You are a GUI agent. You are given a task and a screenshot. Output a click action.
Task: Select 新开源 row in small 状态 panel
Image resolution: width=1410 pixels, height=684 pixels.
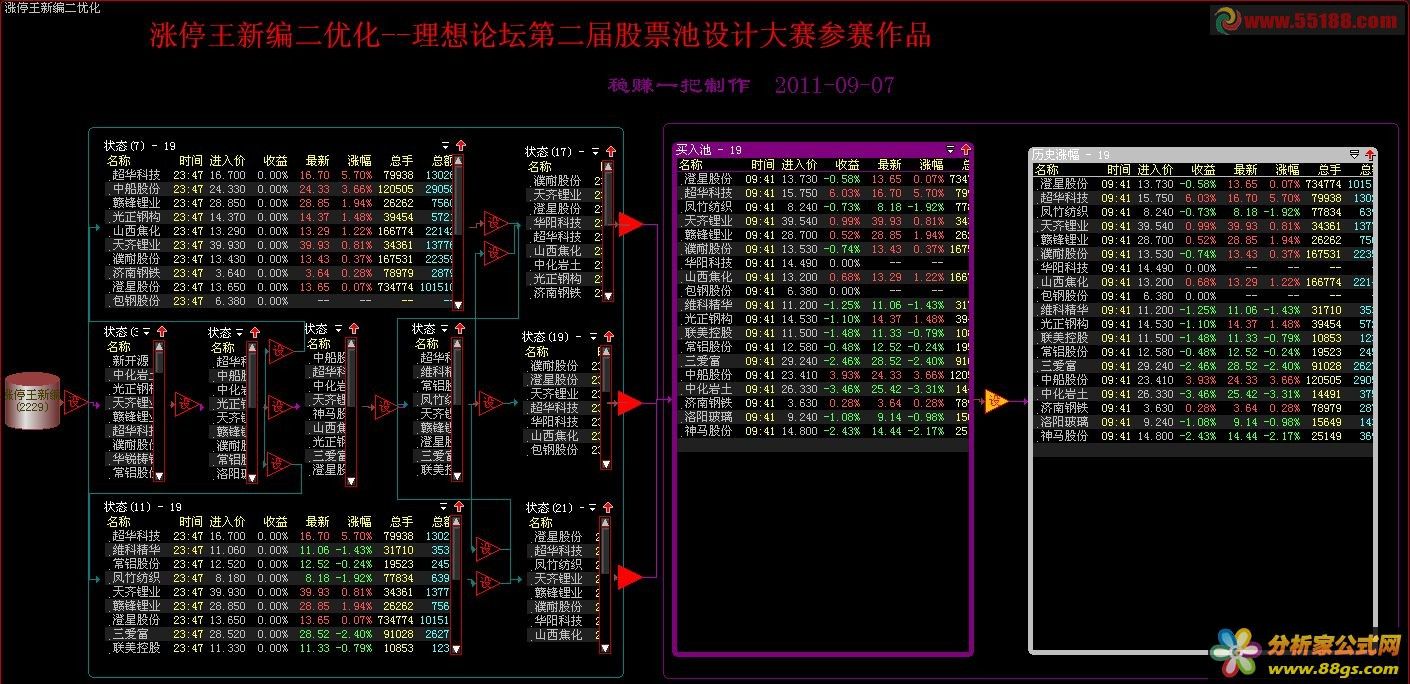(x=129, y=360)
